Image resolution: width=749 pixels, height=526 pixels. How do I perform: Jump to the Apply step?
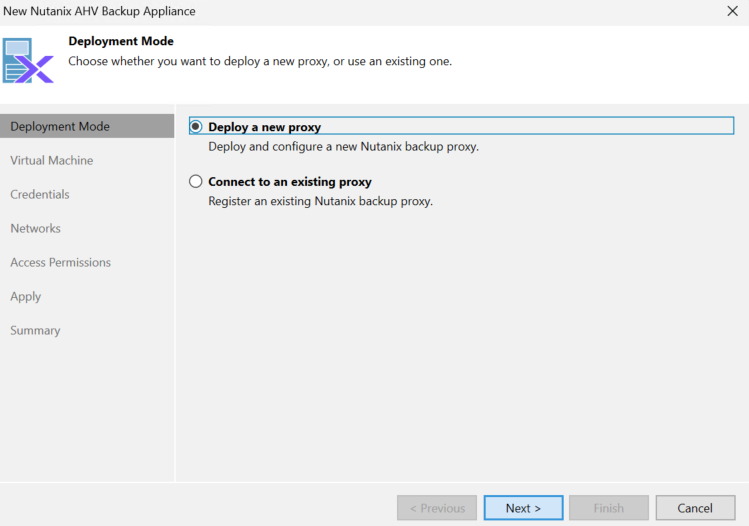click(x=25, y=297)
